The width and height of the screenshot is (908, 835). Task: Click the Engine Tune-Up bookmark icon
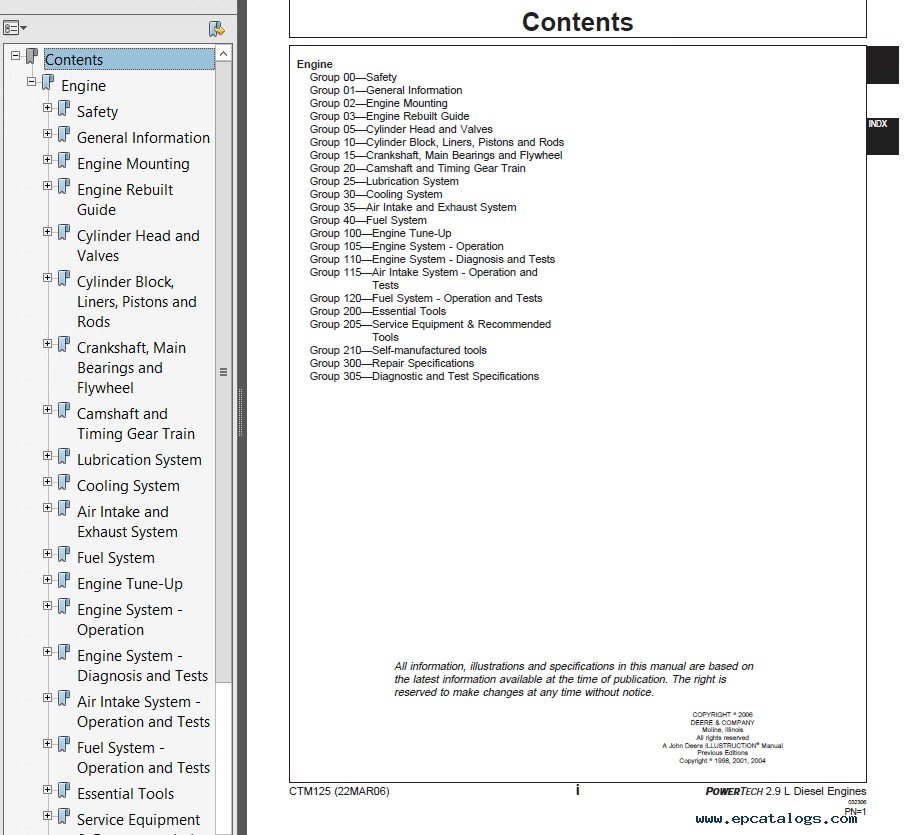pos(64,580)
